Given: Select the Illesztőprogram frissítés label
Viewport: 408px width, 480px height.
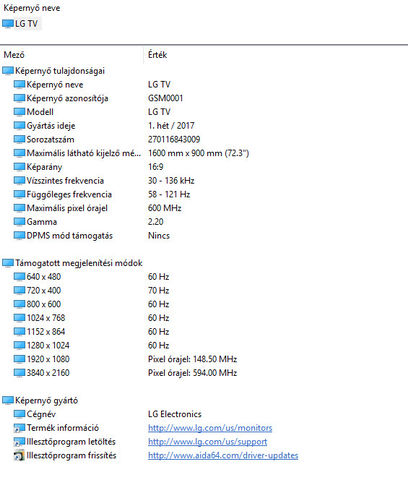Looking at the screenshot, I should coord(71,455).
